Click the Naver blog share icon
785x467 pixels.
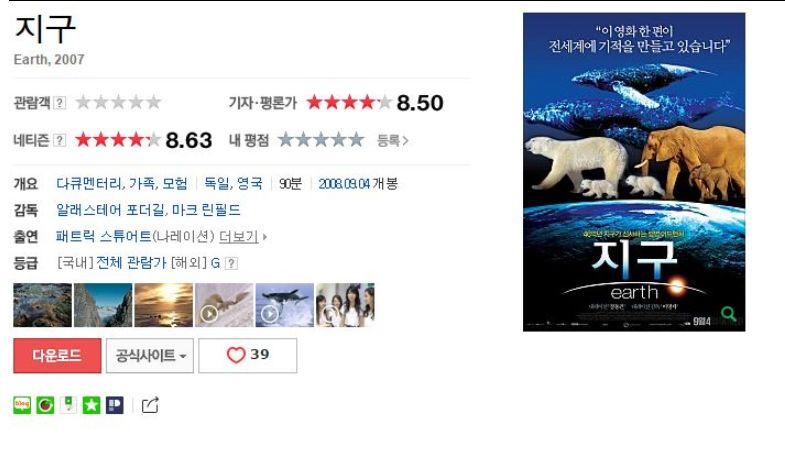pyautogui.click(x=22, y=405)
